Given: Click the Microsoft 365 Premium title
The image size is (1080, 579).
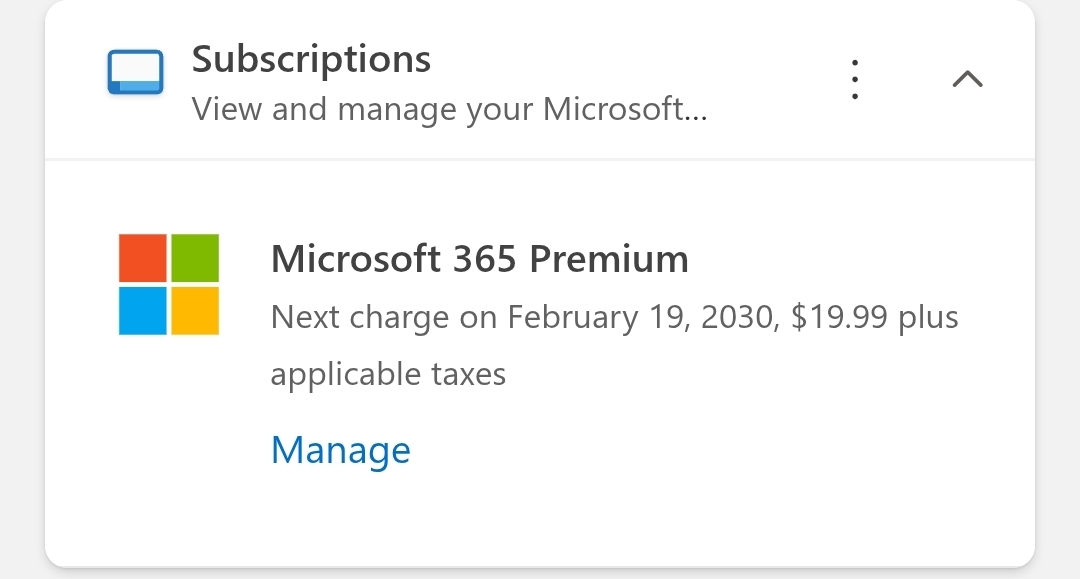Looking at the screenshot, I should click(479, 259).
